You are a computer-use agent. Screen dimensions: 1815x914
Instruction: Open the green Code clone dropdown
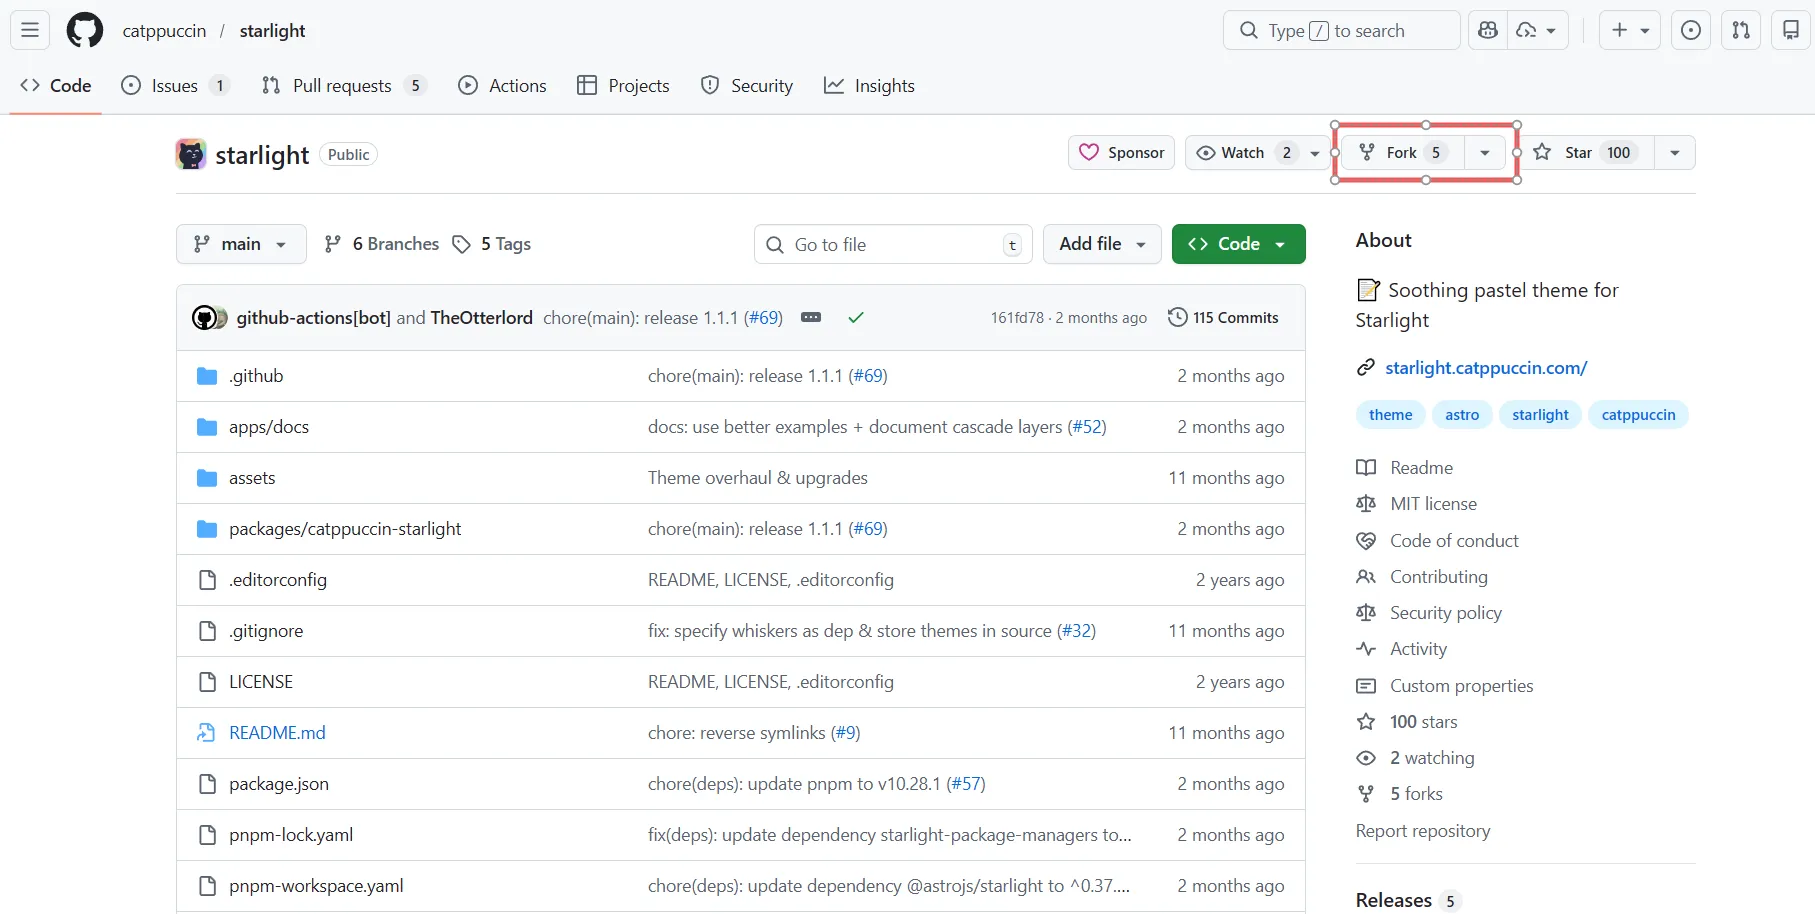[x=1238, y=244]
